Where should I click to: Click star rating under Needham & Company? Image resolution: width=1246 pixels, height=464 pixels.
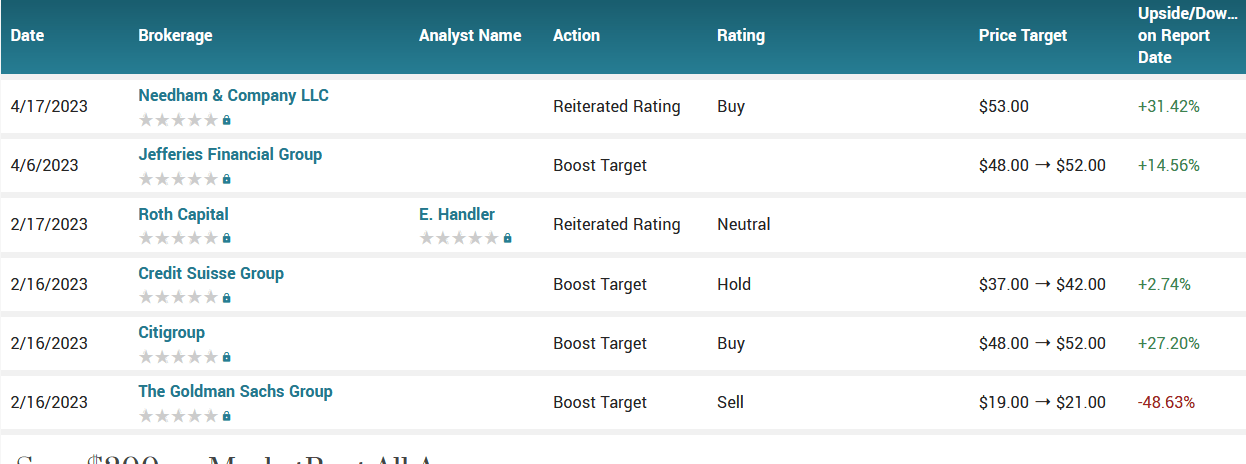[x=178, y=120]
